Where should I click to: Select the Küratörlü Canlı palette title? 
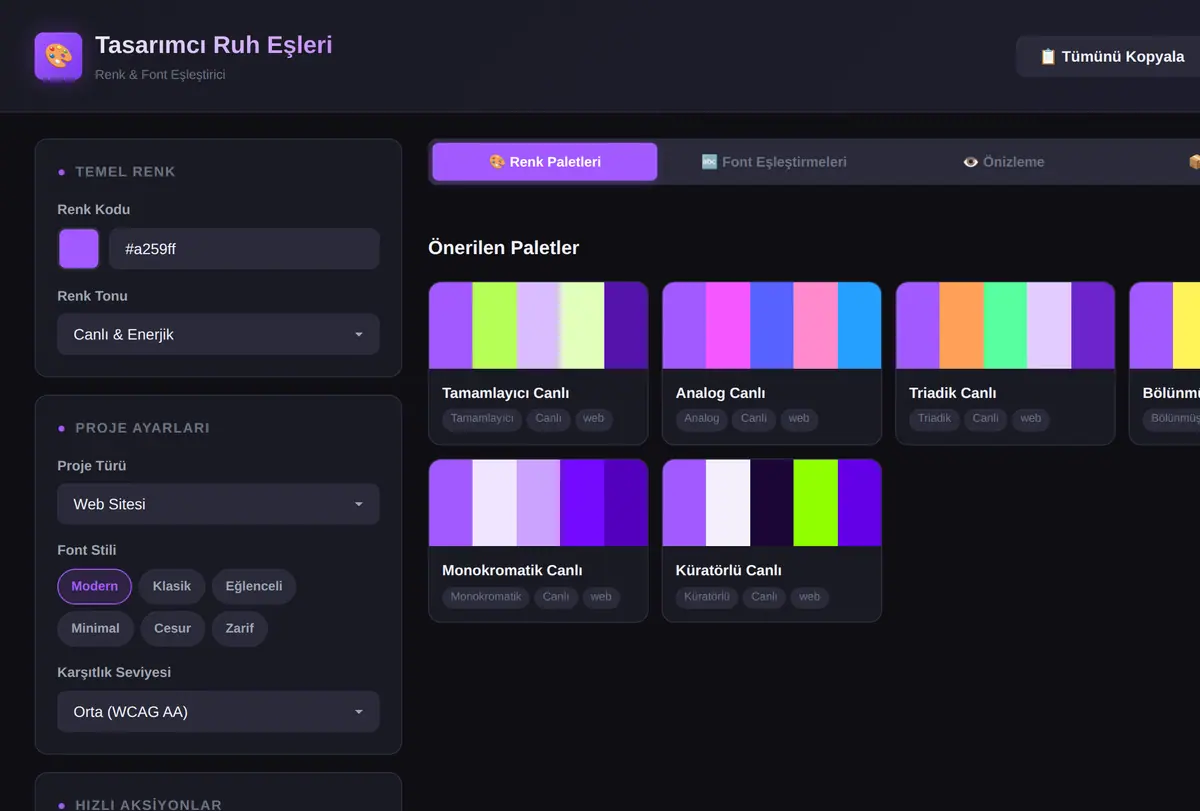point(729,570)
